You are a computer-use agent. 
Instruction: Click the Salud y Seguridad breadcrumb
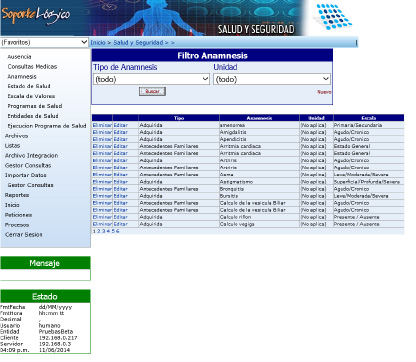(138, 43)
